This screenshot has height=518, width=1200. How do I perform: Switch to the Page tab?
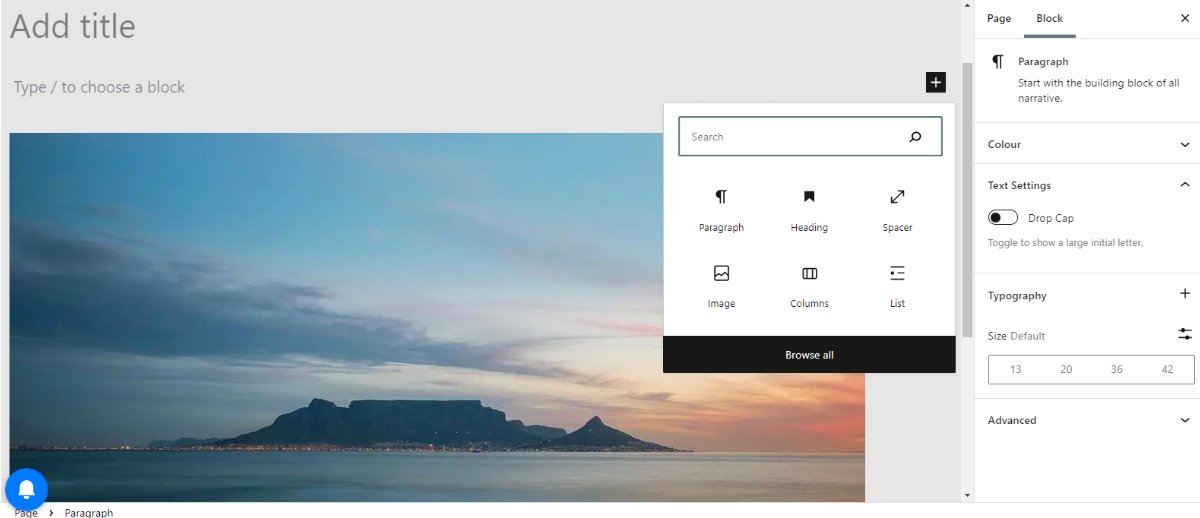point(999,18)
